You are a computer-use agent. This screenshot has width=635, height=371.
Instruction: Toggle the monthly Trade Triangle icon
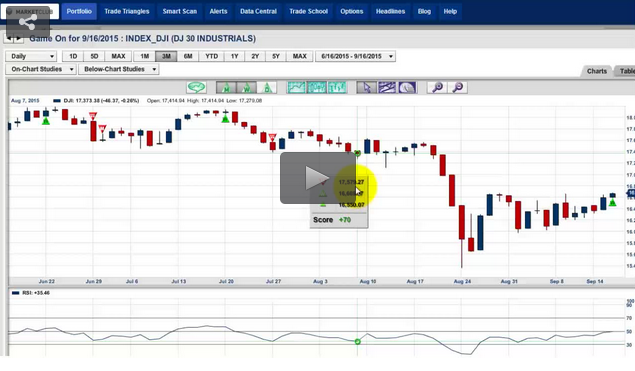tap(226, 87)
